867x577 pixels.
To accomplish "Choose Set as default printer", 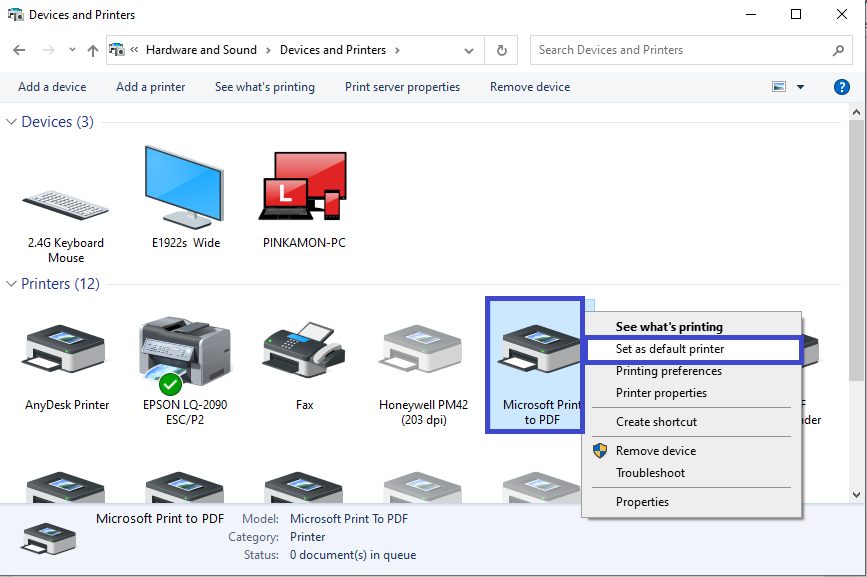I will click(x=670, y=349).
